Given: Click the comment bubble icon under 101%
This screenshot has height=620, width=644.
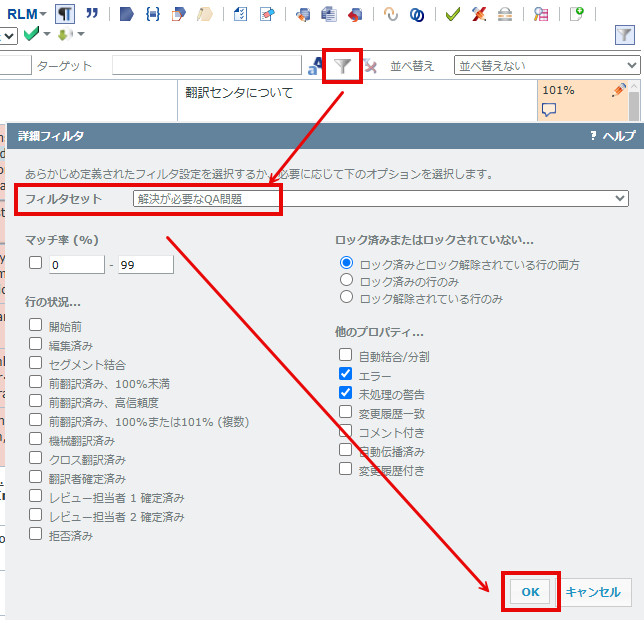Looking at the screenshot, I should click(549, 109).
